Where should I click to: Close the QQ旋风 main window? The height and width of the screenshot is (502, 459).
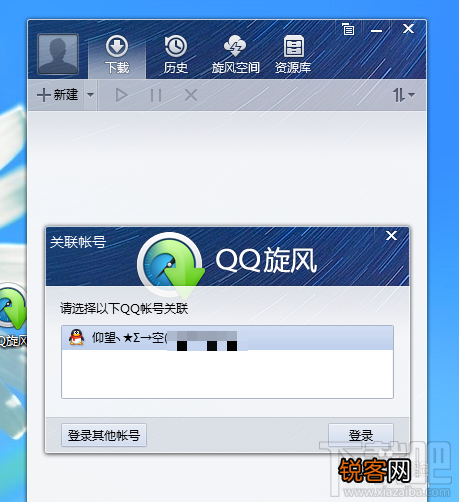click(408, 29)
